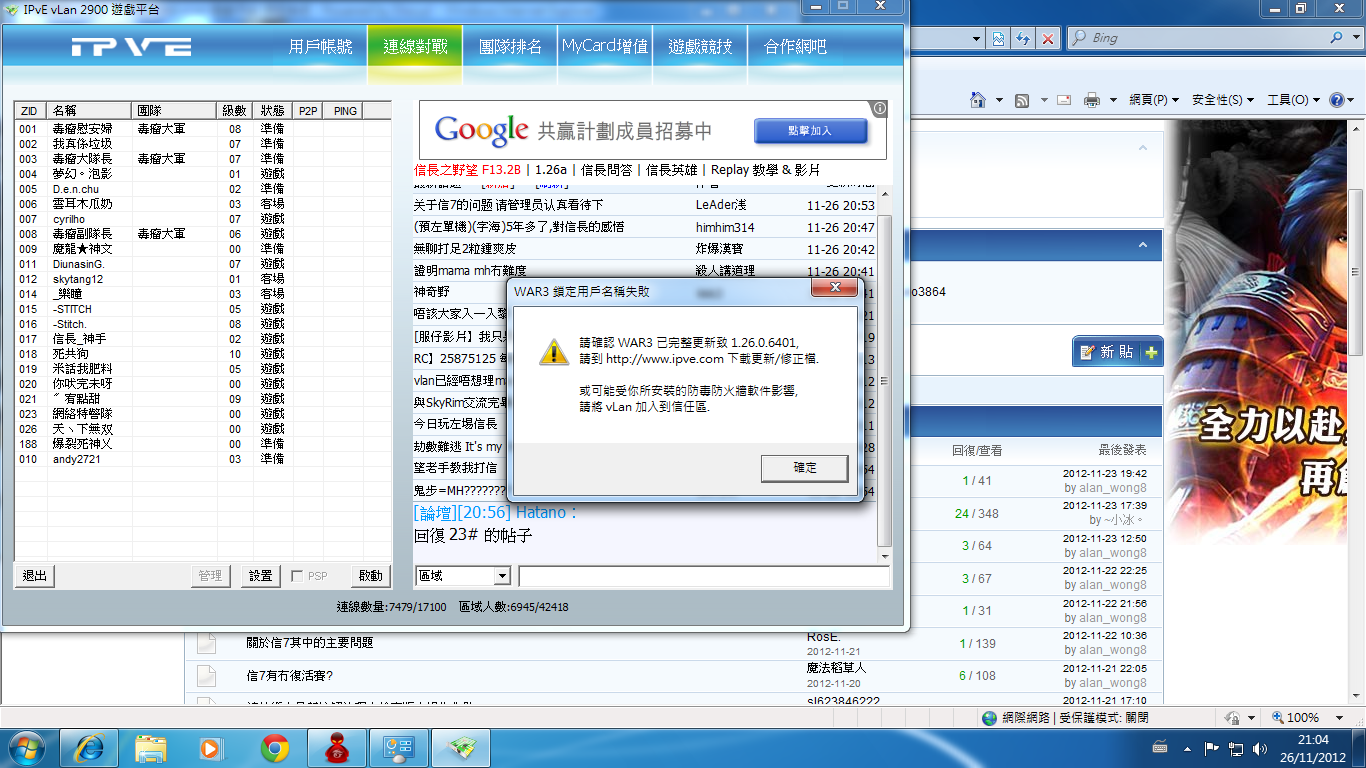Open the 區域 chat channel dropdown
Image resolution: width=1366 pixels, height=768 pixels.
tap(502, 576)
